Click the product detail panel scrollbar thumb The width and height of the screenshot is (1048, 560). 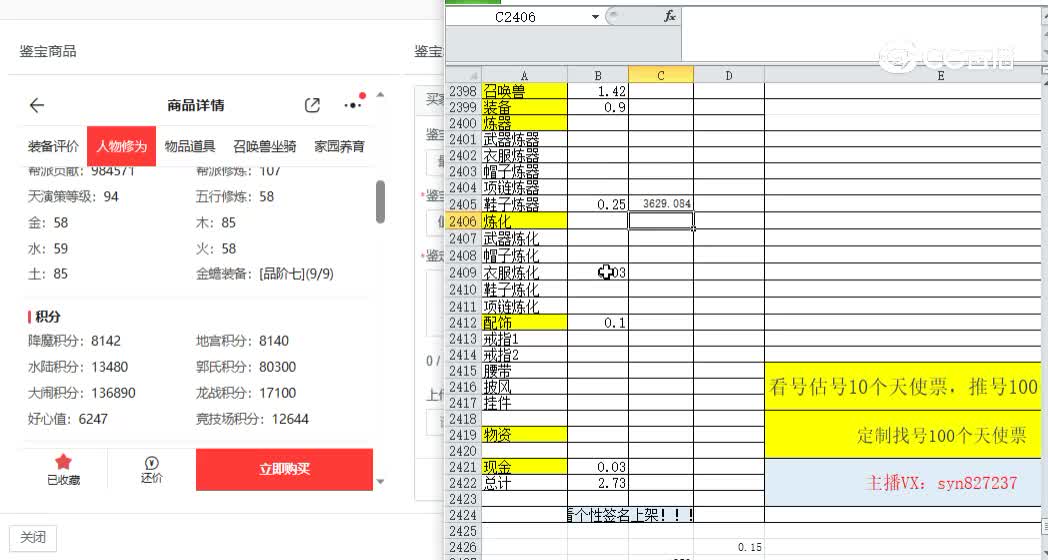click(x=380, y=201)
